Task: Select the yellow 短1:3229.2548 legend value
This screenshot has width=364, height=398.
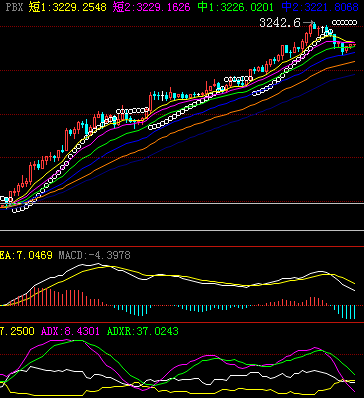Action: coord(68,7)
